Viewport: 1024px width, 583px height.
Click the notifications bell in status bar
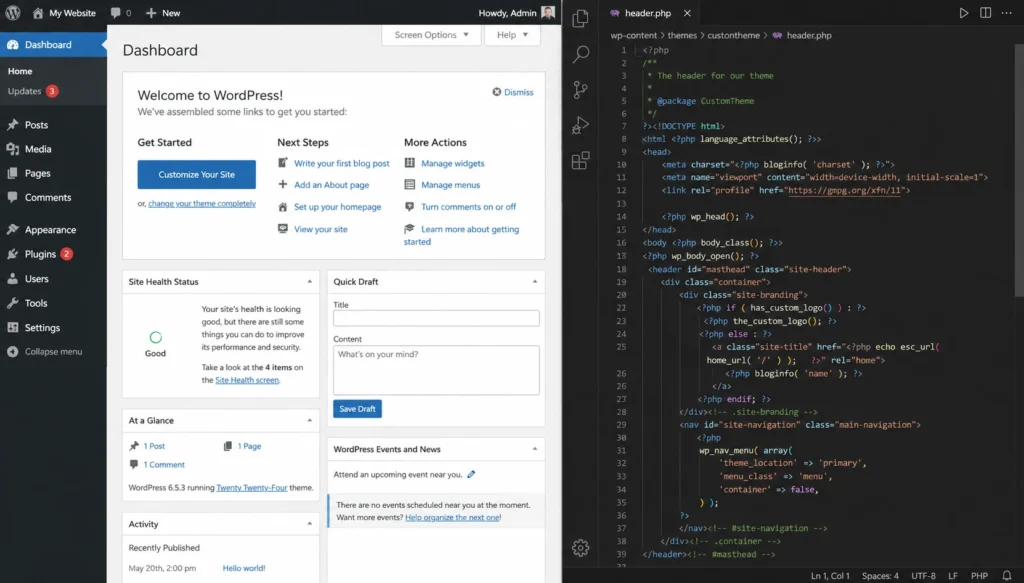click(1006, 576)
